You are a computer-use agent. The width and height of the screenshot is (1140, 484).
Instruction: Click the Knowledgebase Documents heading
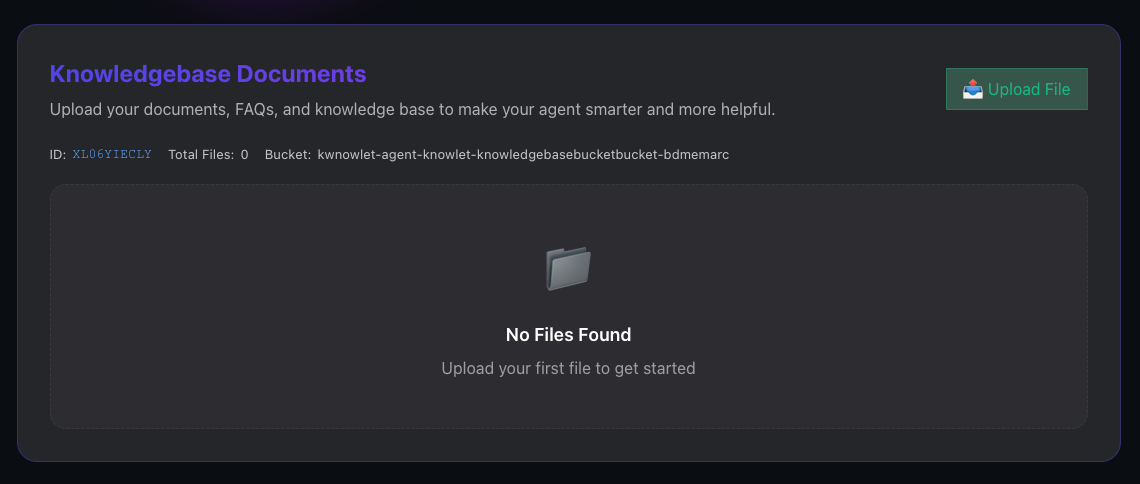(208, 74)
